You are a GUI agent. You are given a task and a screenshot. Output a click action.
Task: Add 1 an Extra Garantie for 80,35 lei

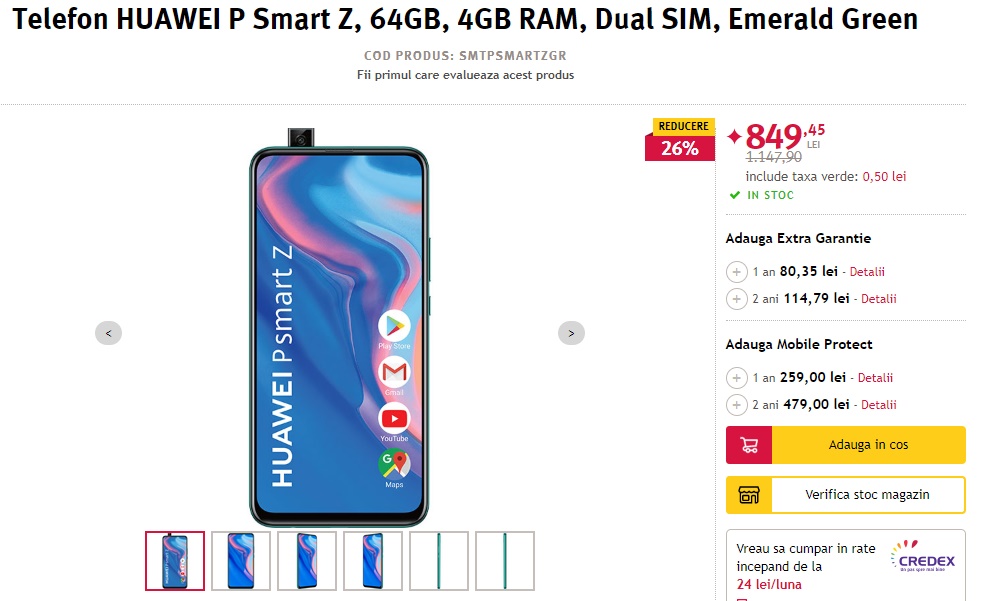(x=736, y=272)
